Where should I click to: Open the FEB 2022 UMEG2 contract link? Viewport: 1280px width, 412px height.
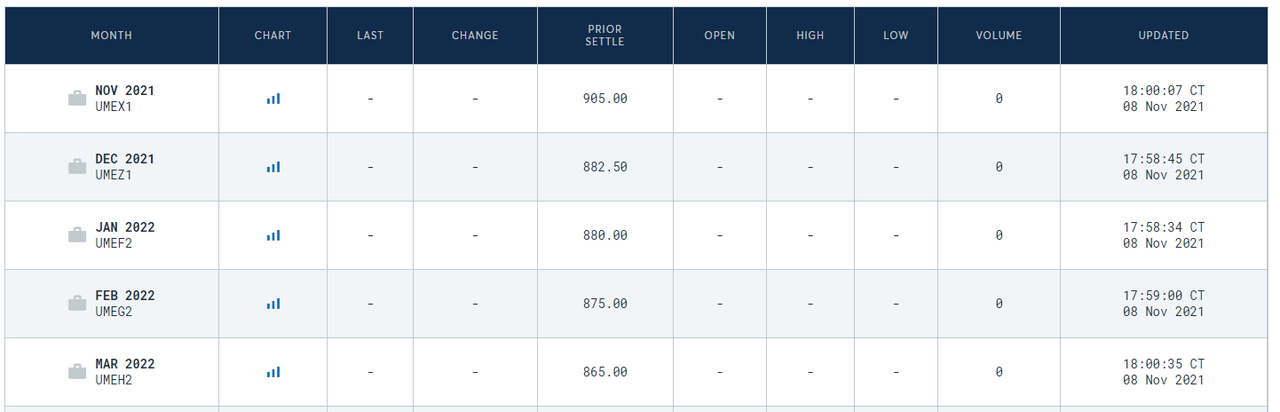pos(125,303)
